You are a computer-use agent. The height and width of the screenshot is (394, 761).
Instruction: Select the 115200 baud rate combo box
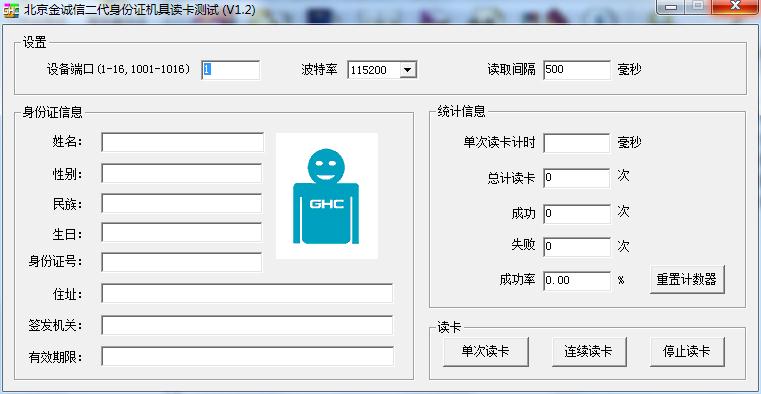click(382, 70)
